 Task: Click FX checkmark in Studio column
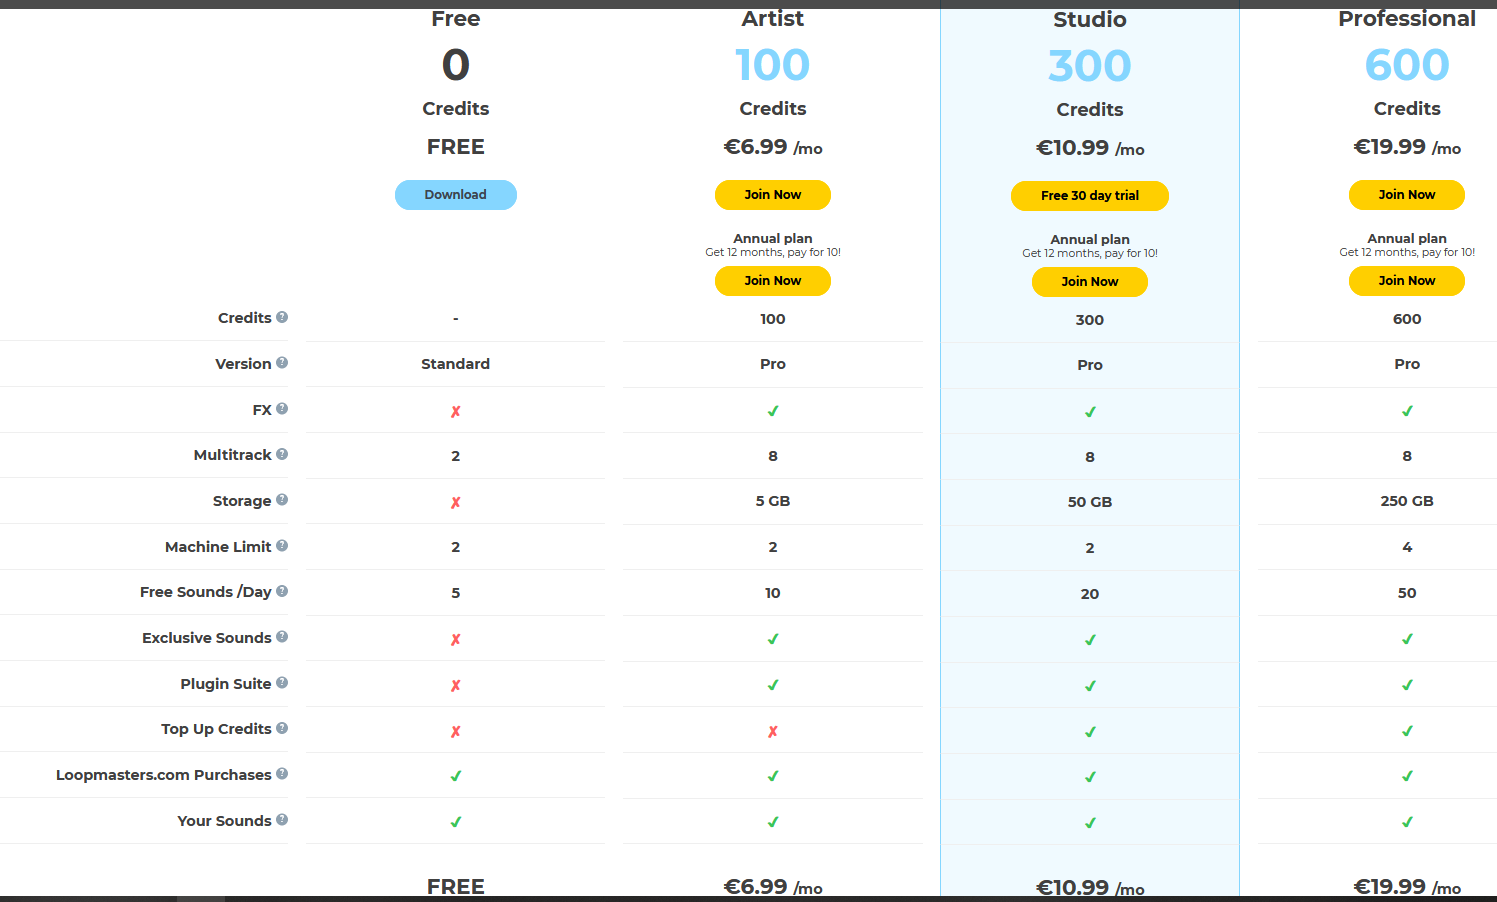(x=1090, y=412)
